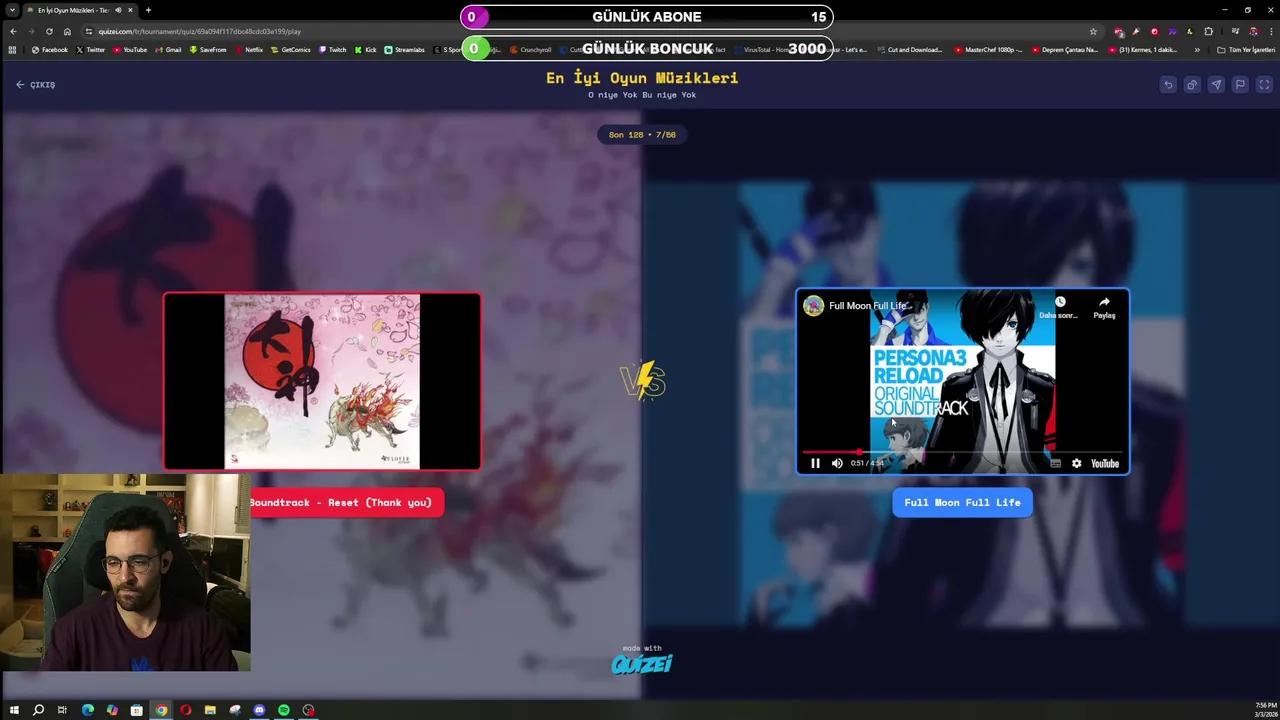Click the paper plane share icon
The width and height of the screenshot is (1280, 720).
click(x=1216, y=85)
